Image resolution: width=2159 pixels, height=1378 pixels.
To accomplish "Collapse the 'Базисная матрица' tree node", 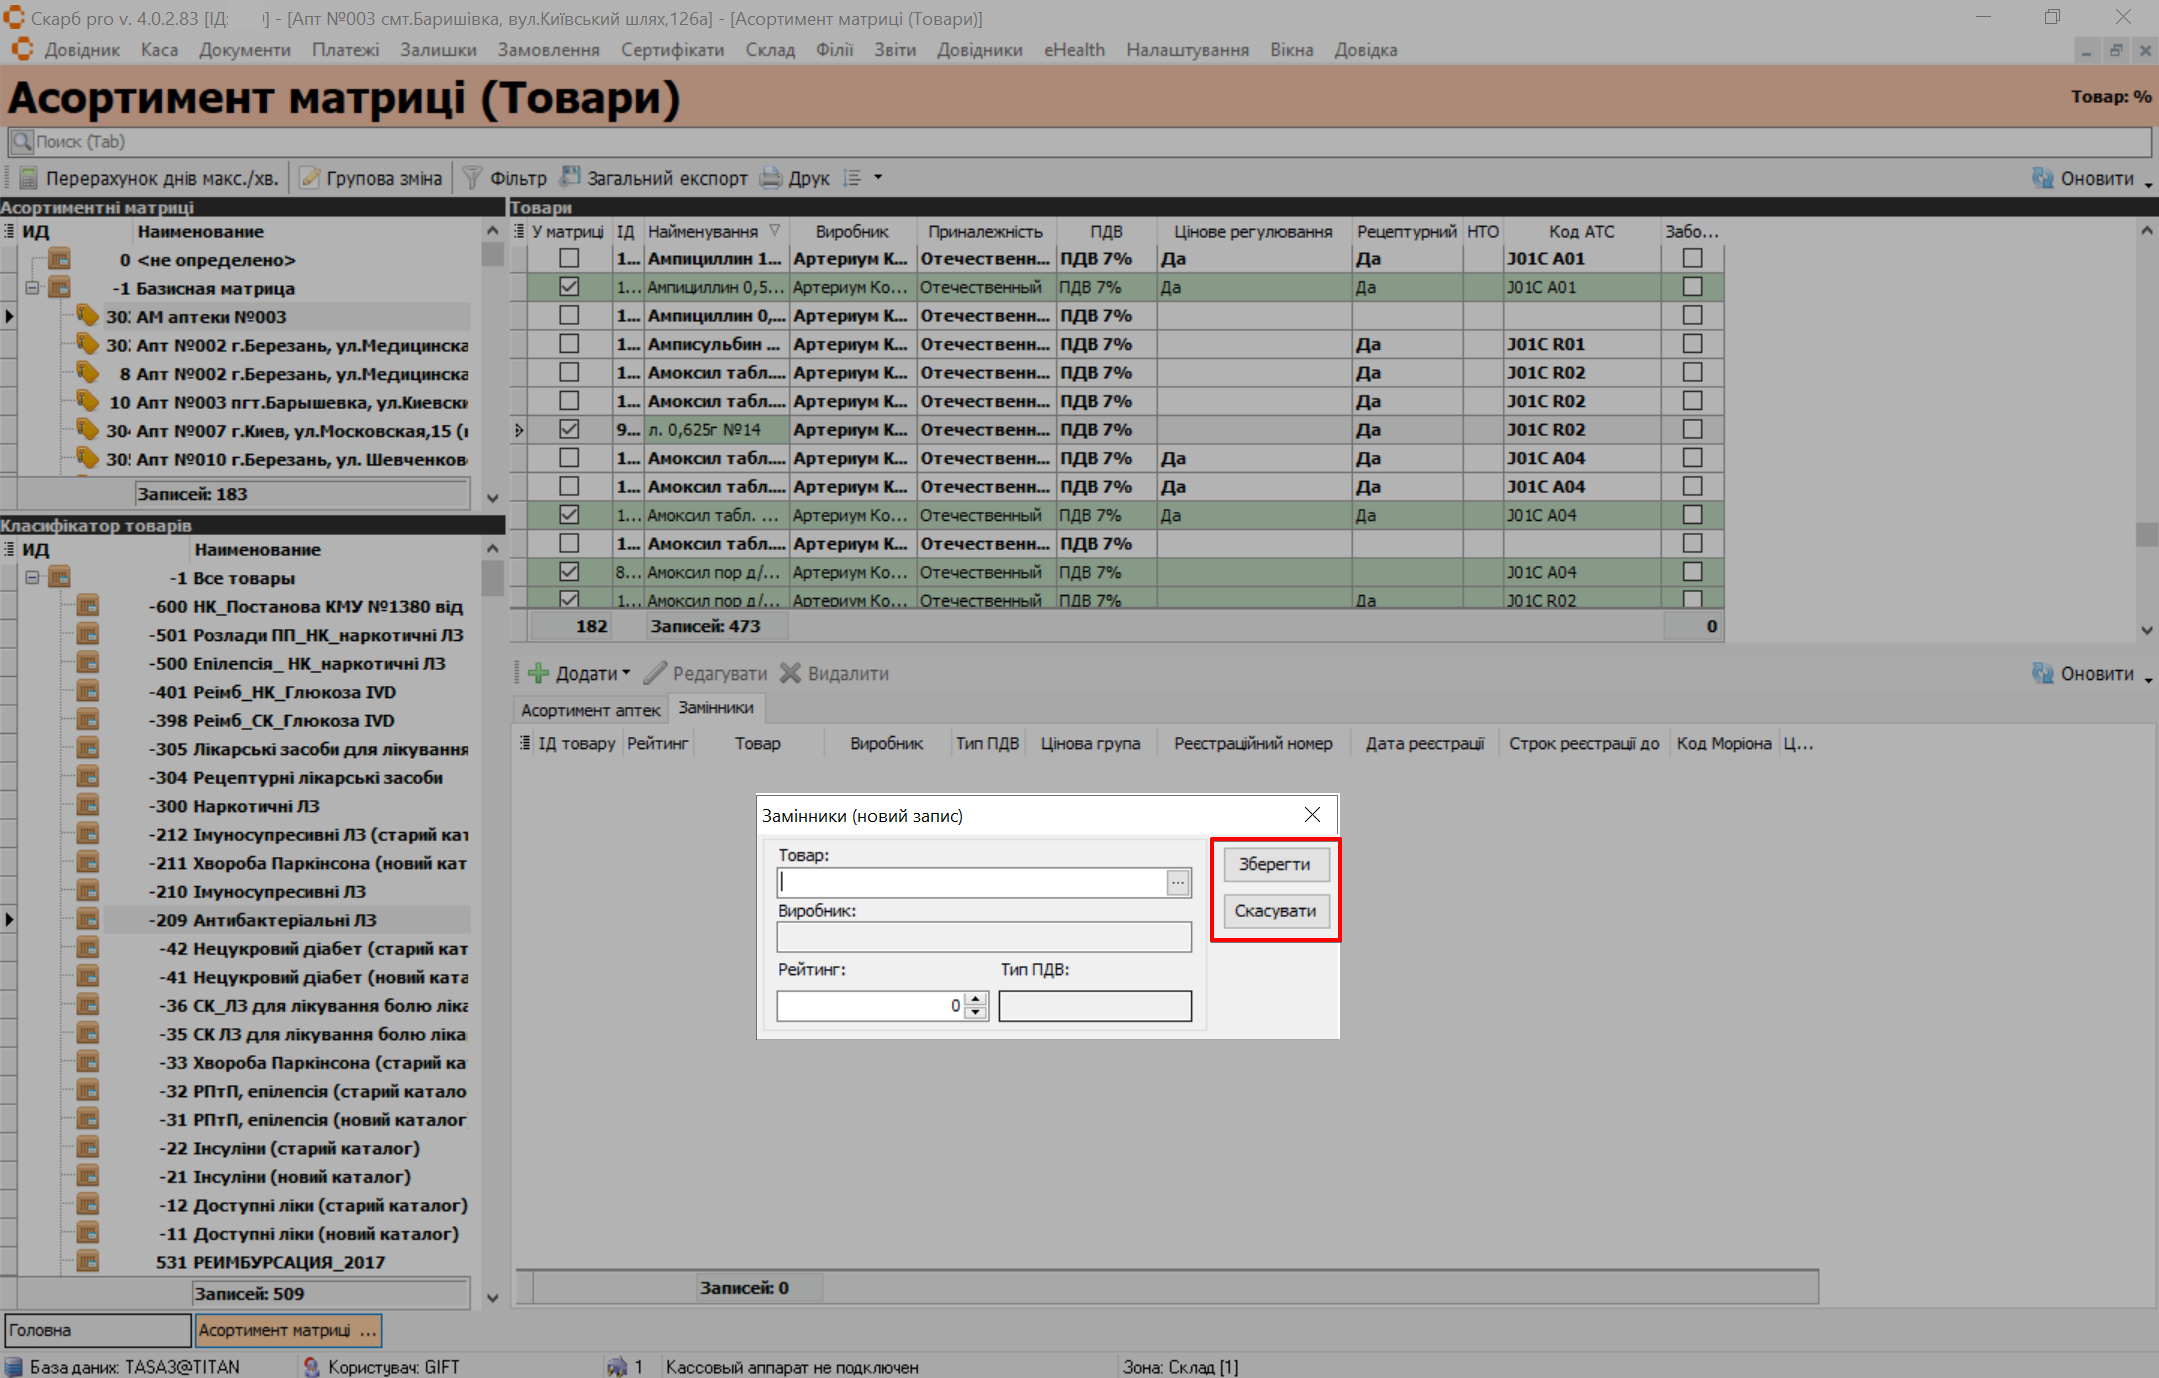I will coord(32,288).
